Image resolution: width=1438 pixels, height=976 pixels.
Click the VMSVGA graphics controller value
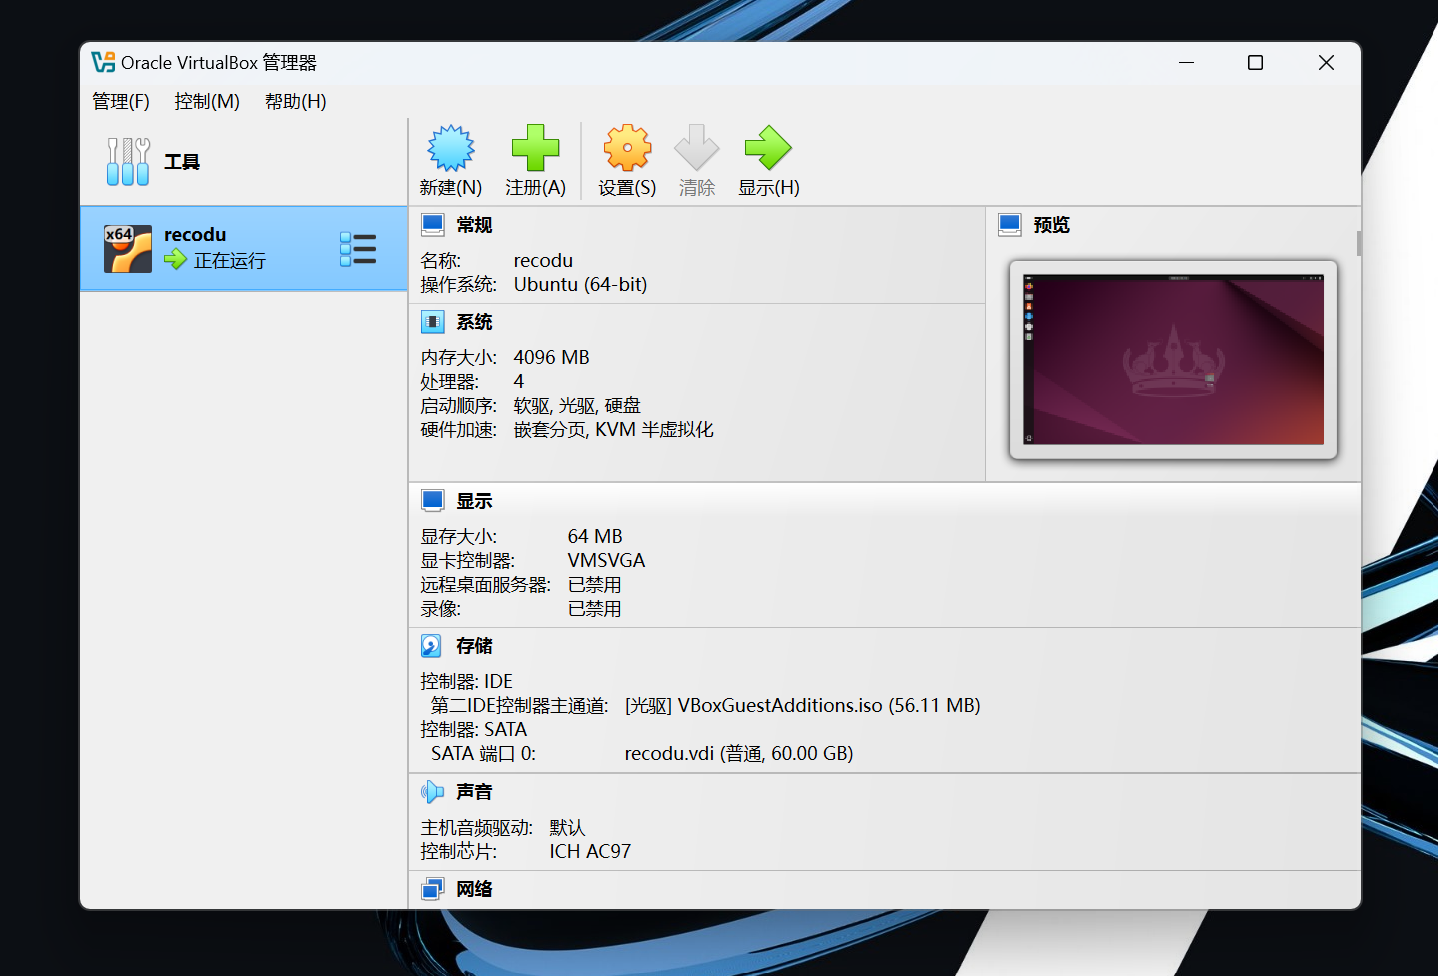coord(606,560)
